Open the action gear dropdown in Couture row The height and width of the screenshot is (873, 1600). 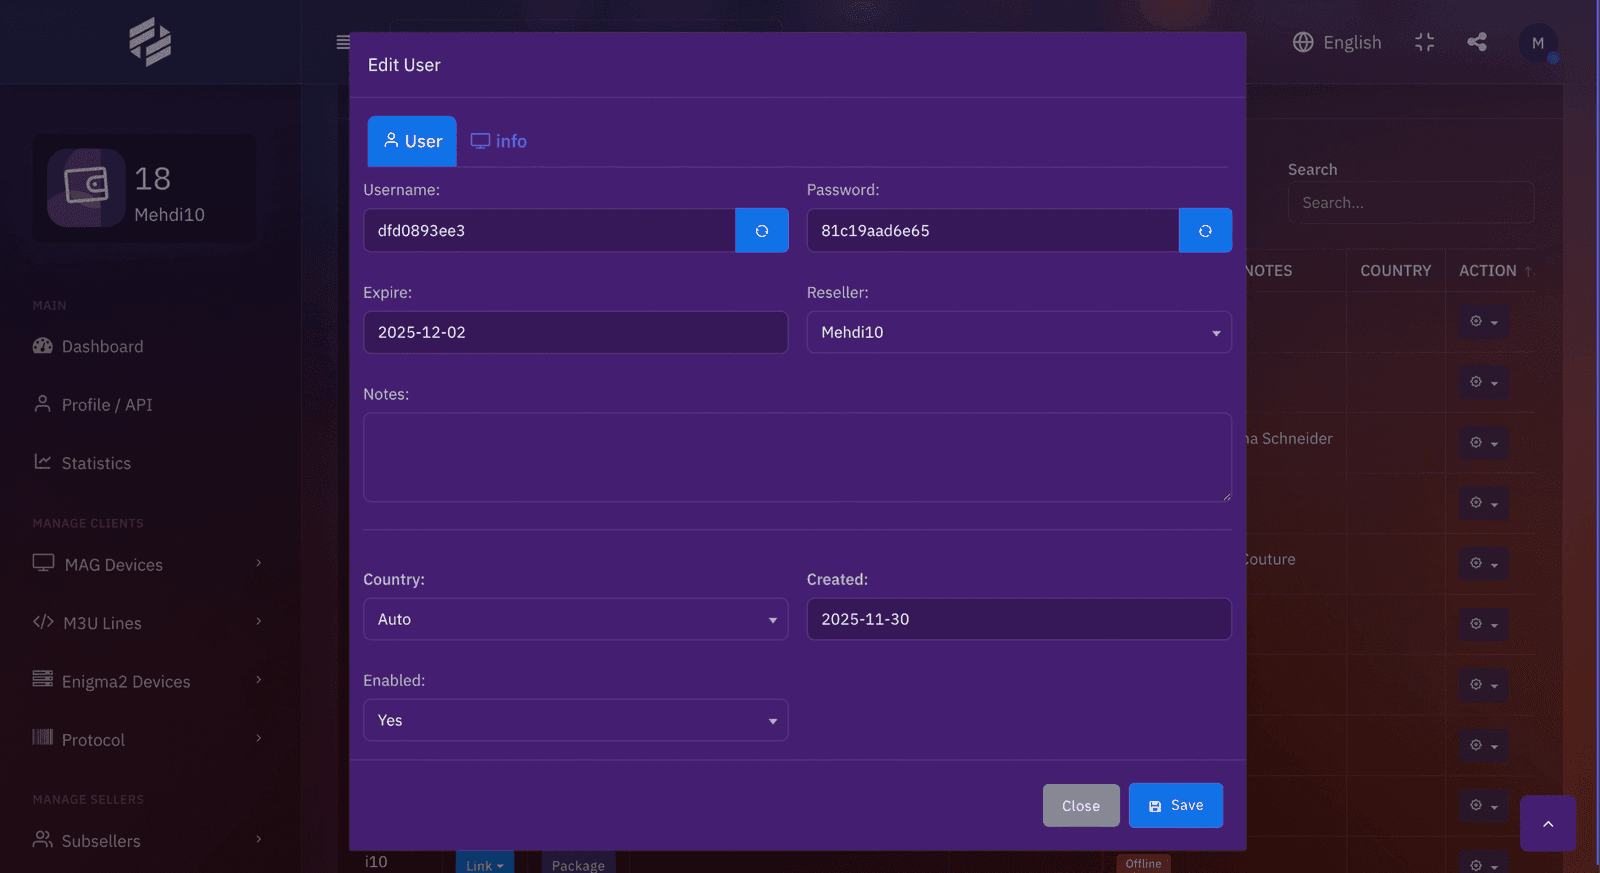[1484, 564]
